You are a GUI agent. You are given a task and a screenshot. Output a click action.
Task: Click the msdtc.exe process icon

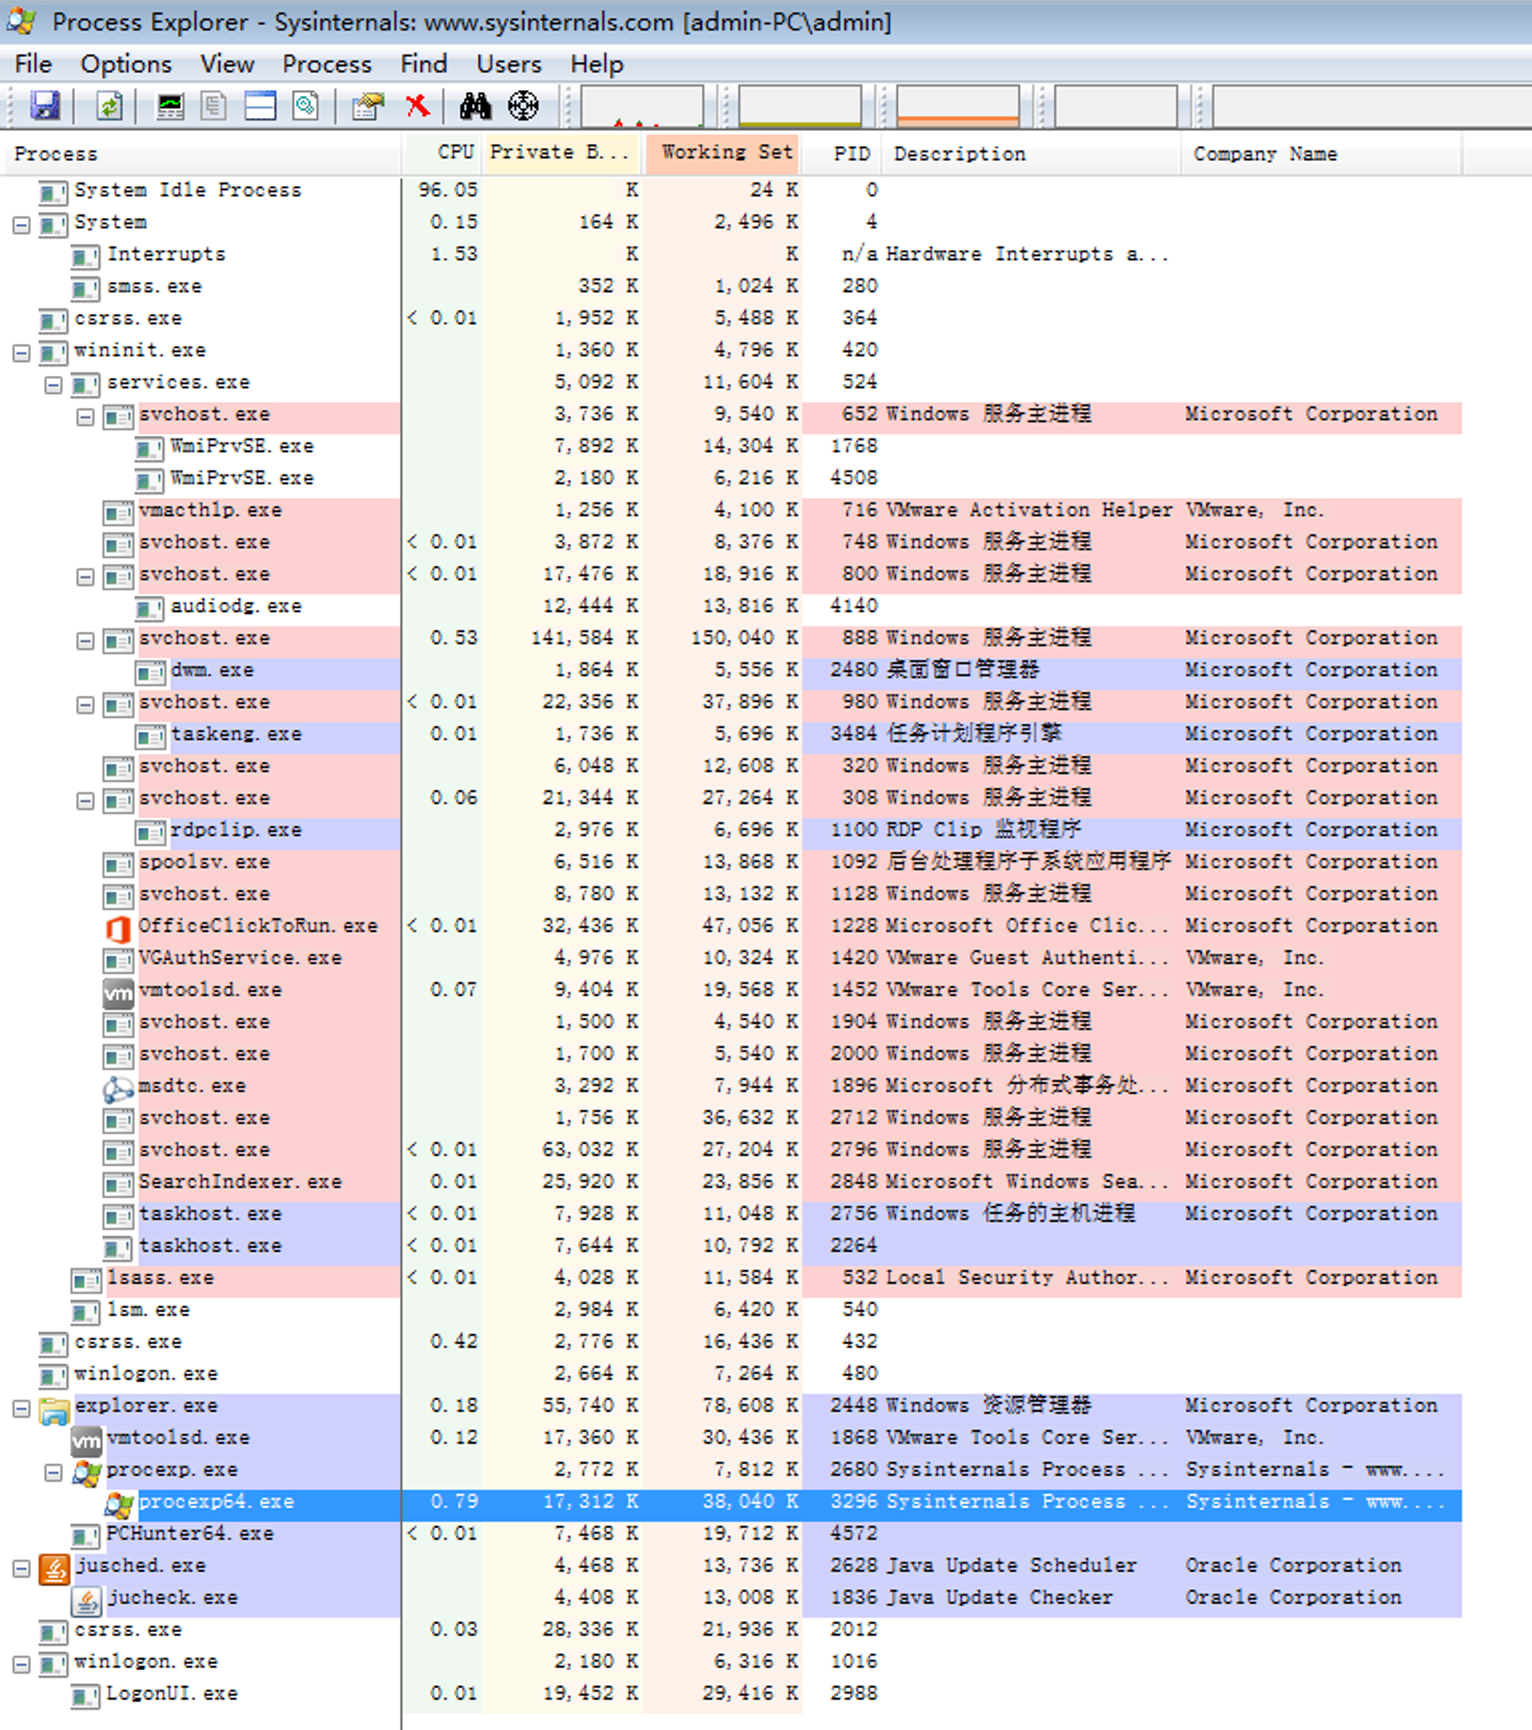click(x=118, y=1088)
